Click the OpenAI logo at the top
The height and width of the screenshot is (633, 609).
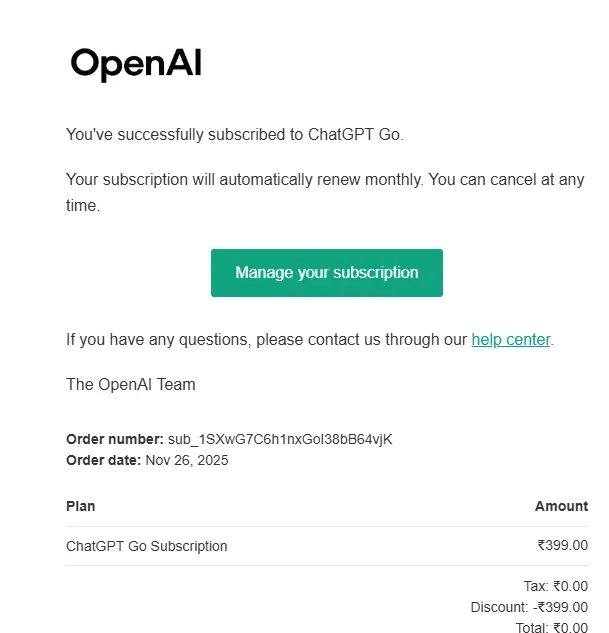click(x=136, y=64)
